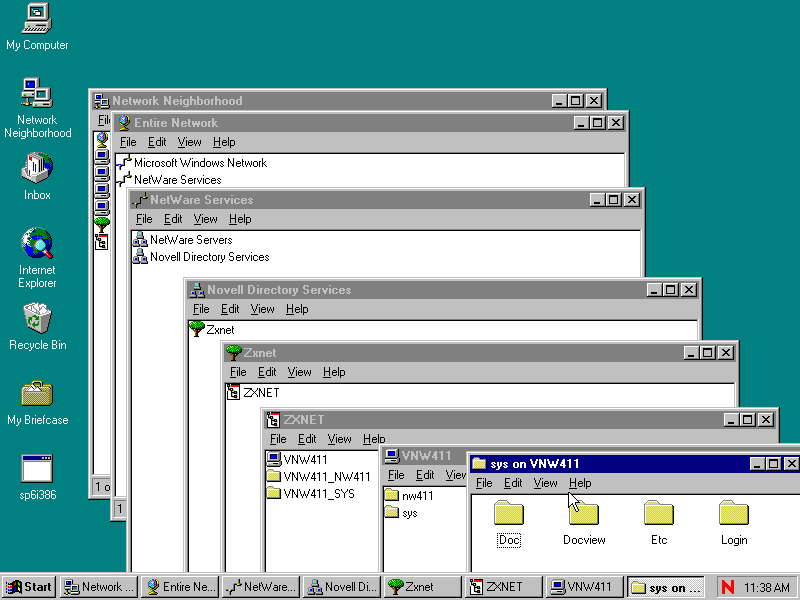This screenshot has height=600, width=800.
Task: Select nw411 folder in VNW411 window
Action: click(x=409, y=495)
